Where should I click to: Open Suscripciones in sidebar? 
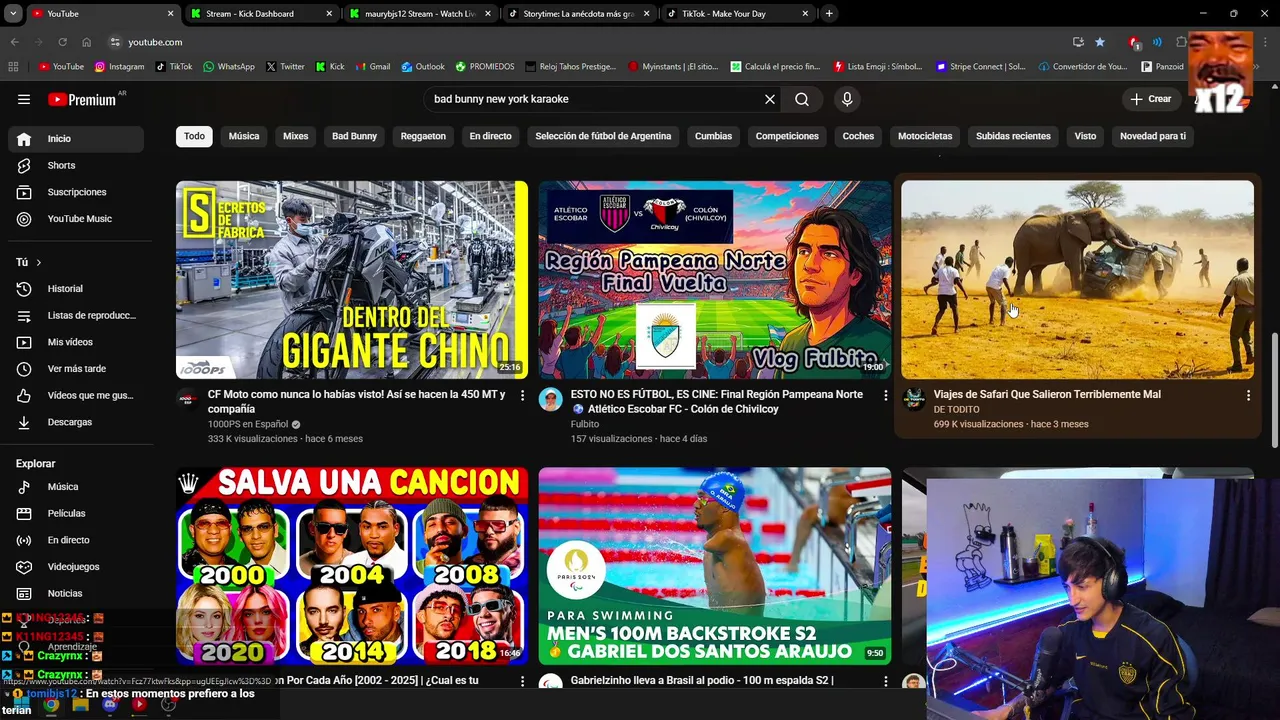76,192
